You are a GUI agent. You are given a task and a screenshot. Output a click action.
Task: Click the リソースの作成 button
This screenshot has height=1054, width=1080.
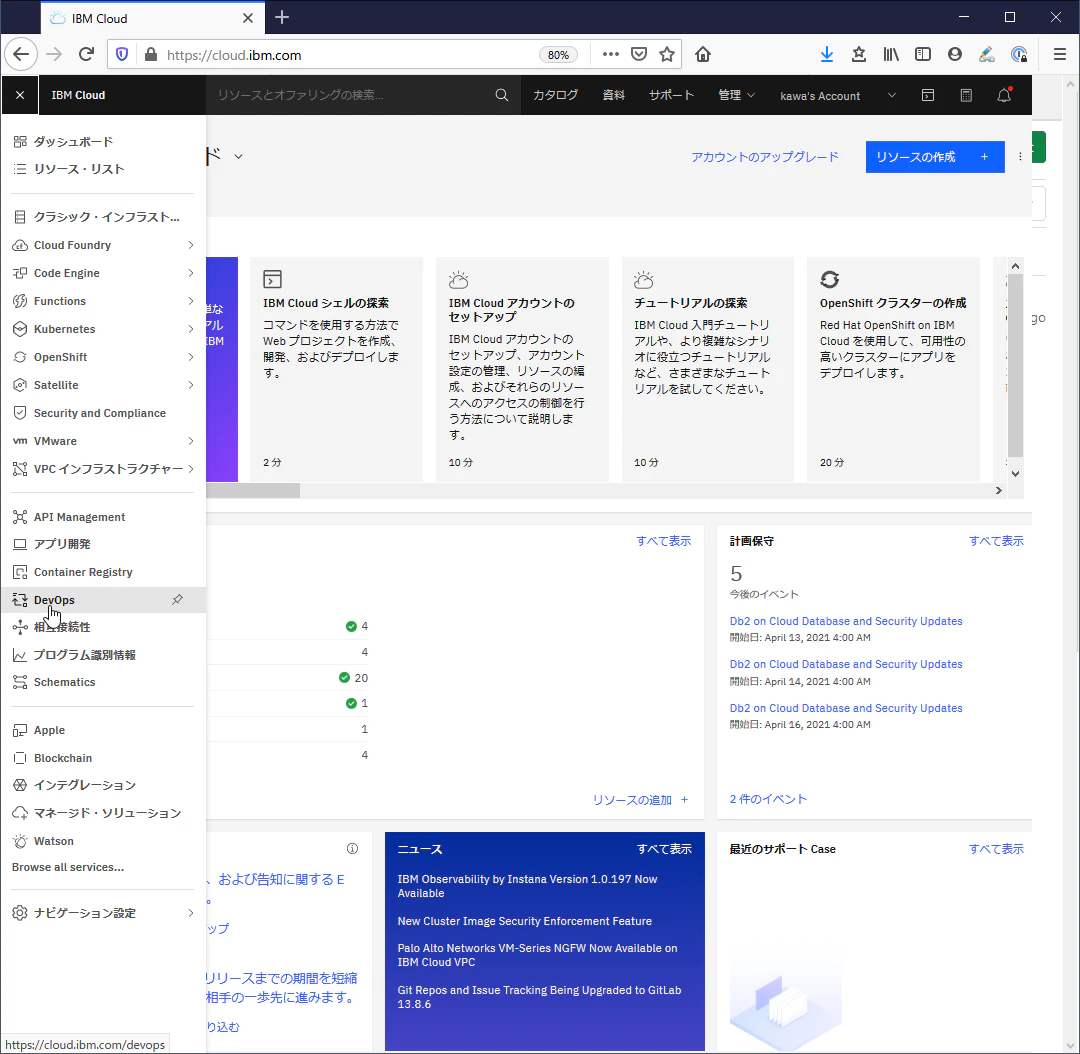[x=935, y=157]
